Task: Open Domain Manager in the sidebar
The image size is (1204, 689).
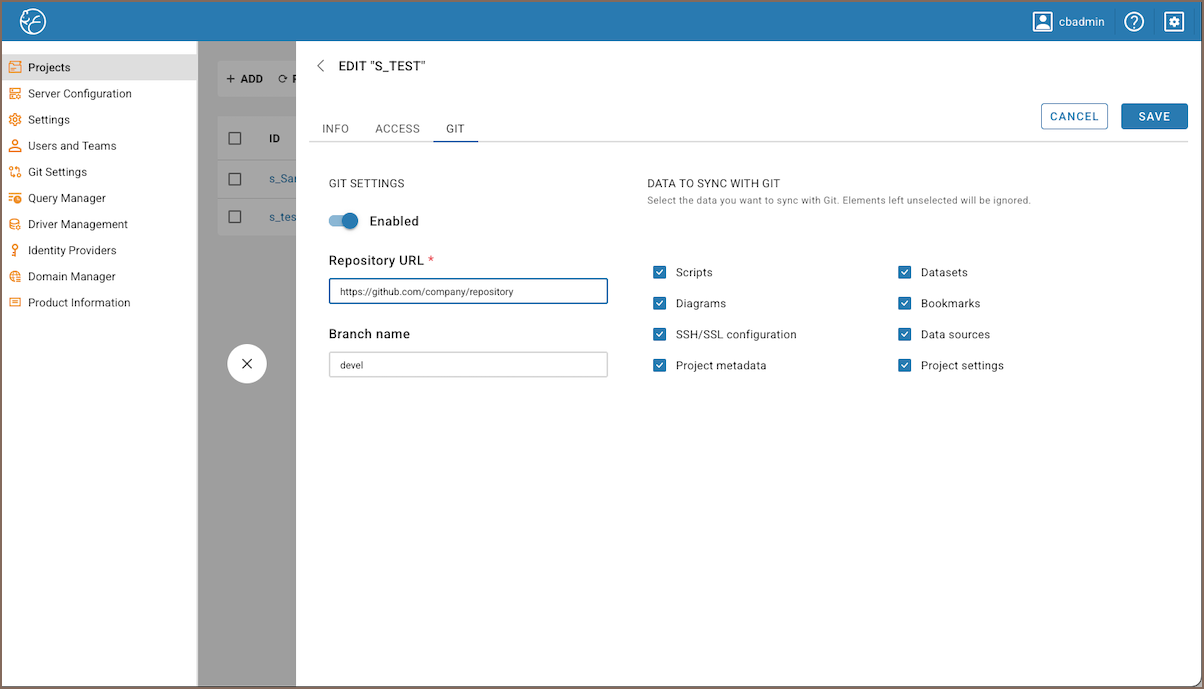Action: pyautogui.click(x=71, y=276)
